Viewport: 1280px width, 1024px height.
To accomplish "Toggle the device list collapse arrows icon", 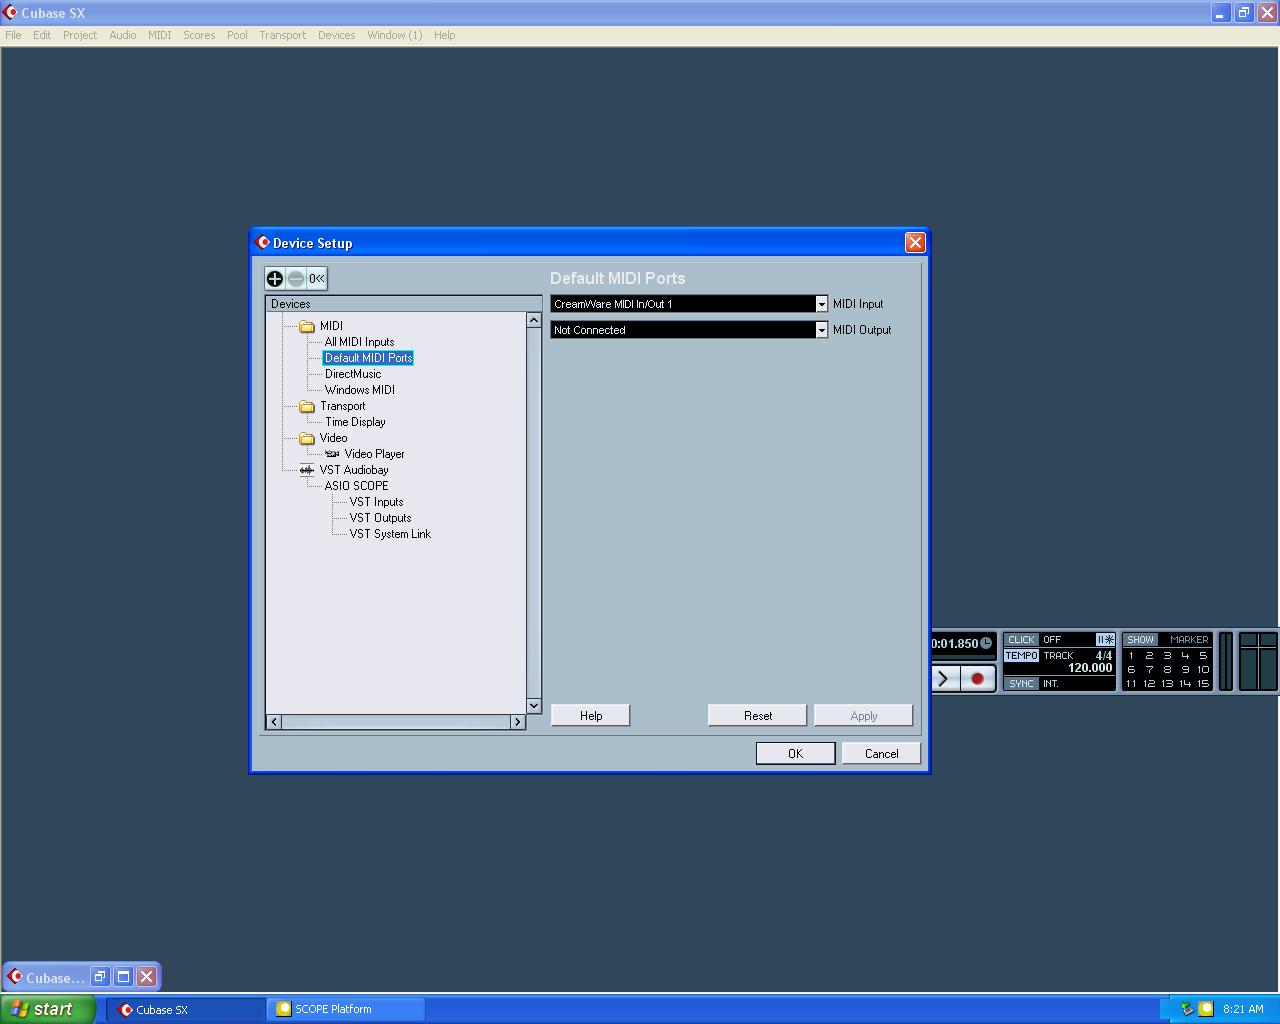I will (x=316, y=279).
